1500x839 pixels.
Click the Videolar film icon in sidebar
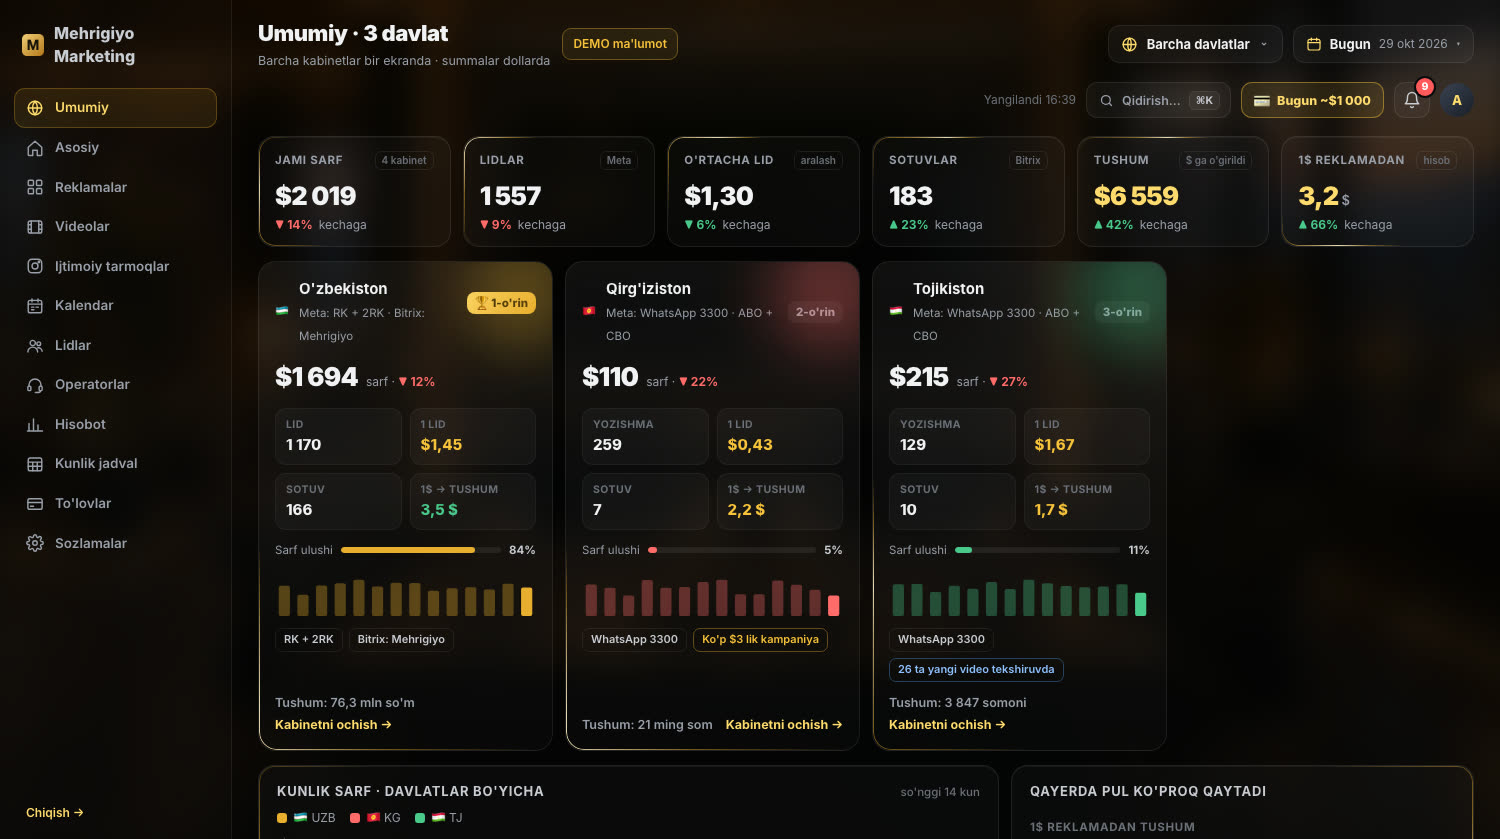coord(35,226)
